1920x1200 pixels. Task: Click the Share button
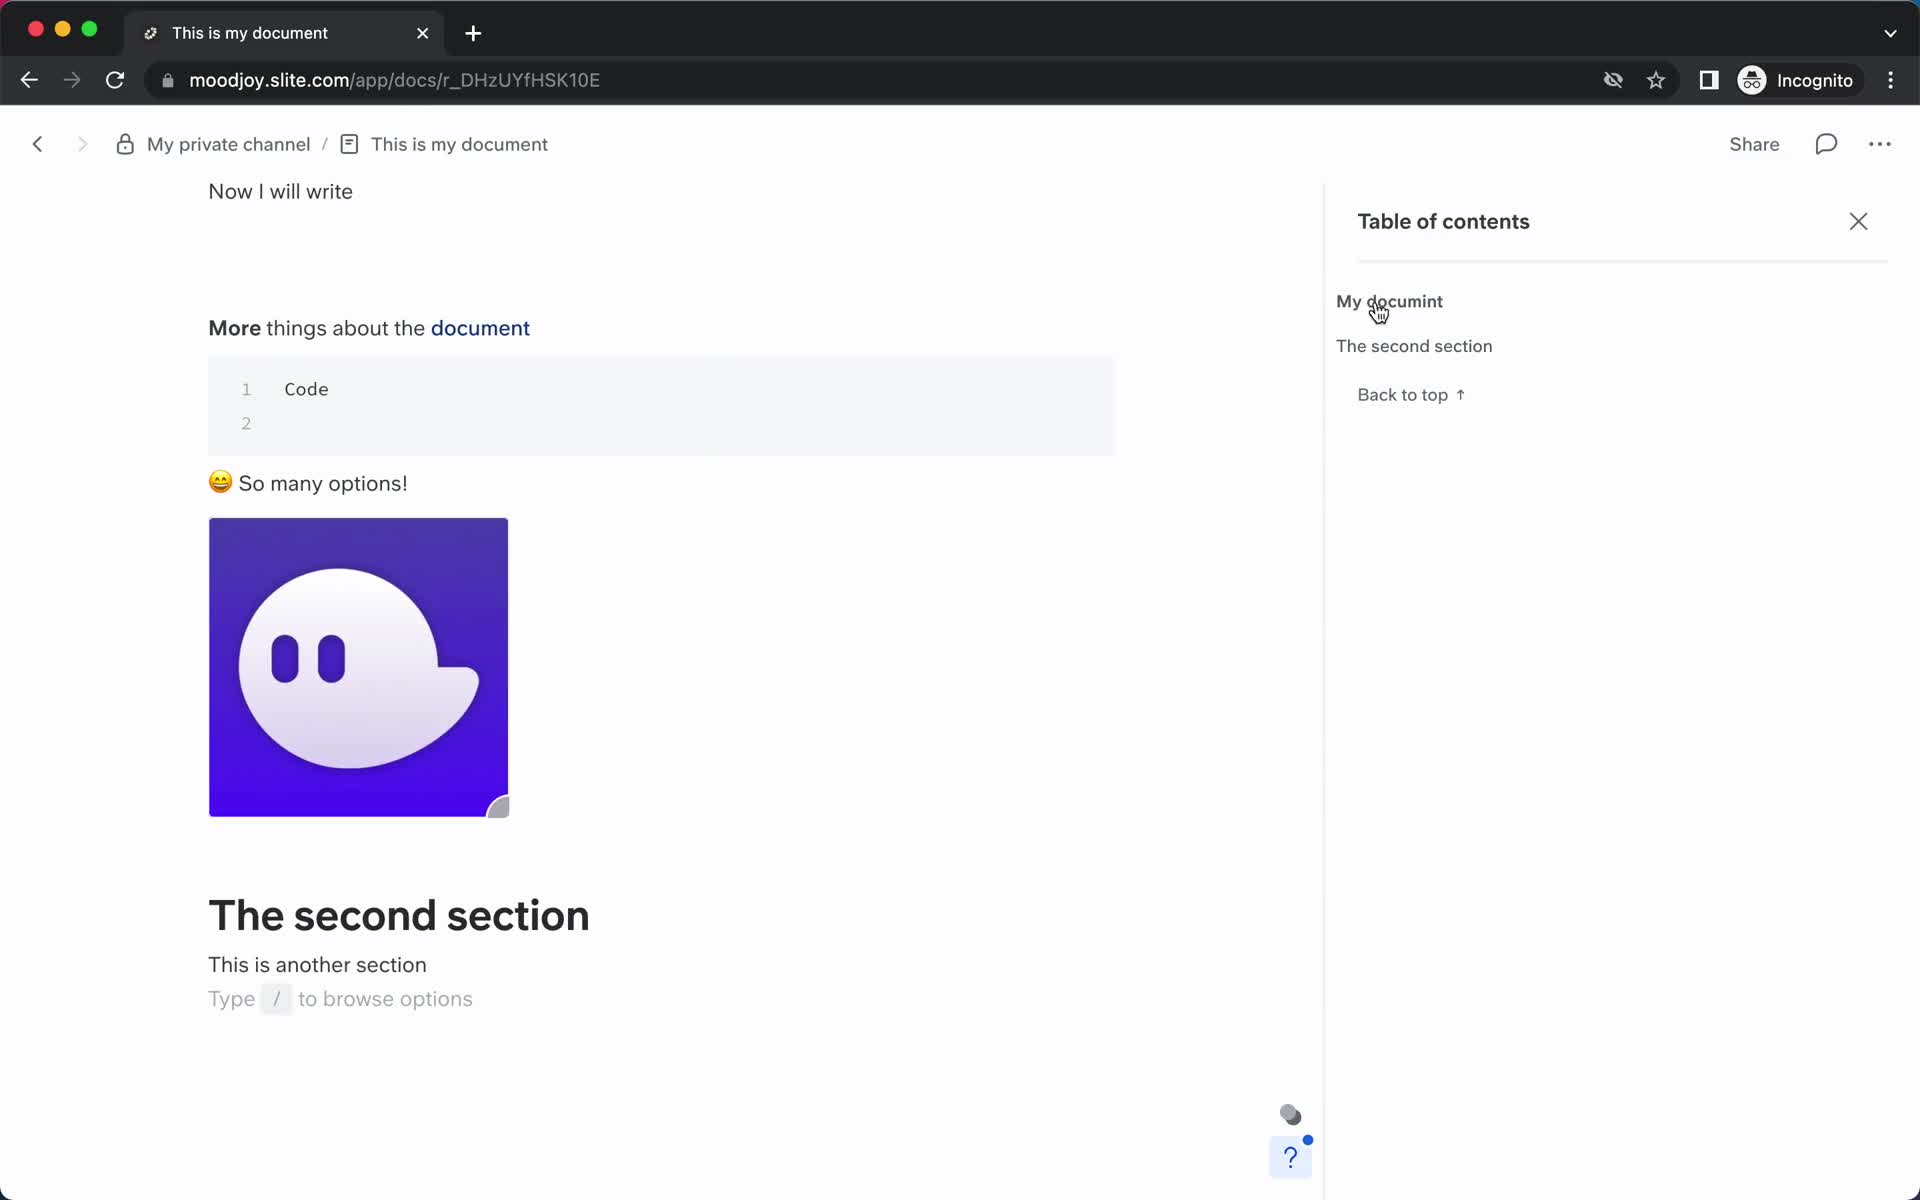point(1754,142)
